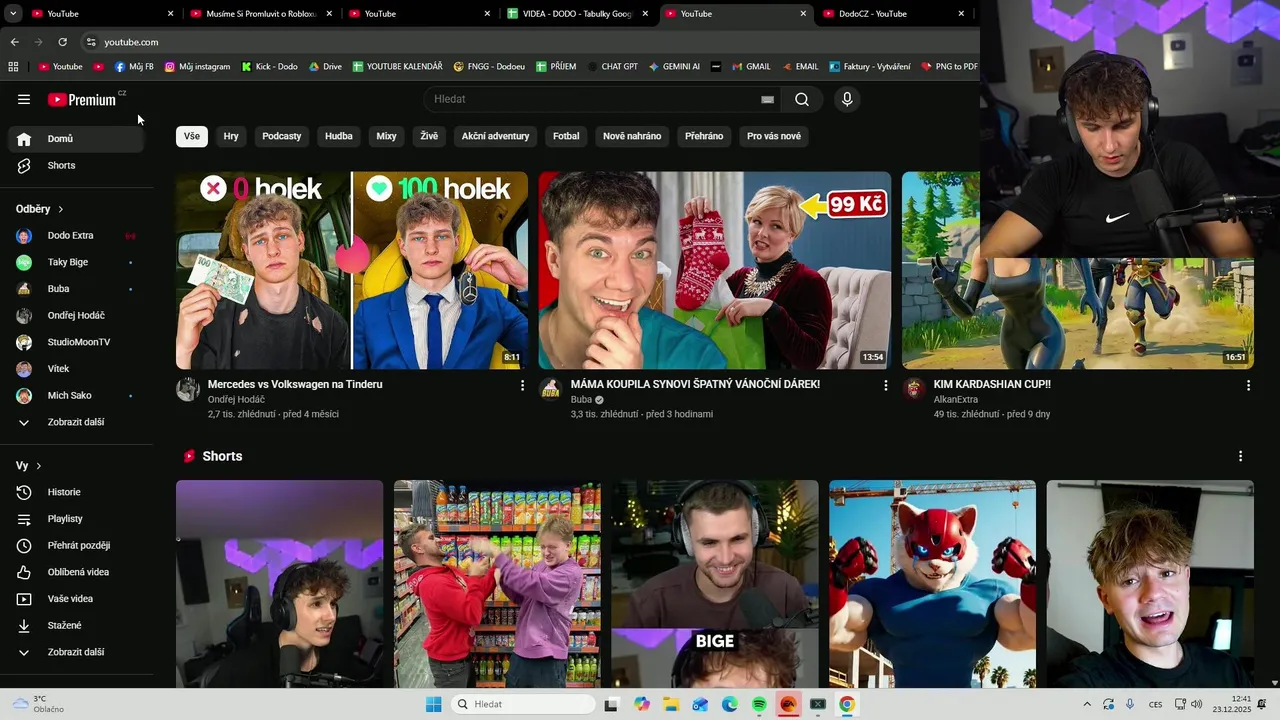This screenshot has width=1280, height=720.
Task: Open AlkanExtra channel name link
Action: [956, 400]
